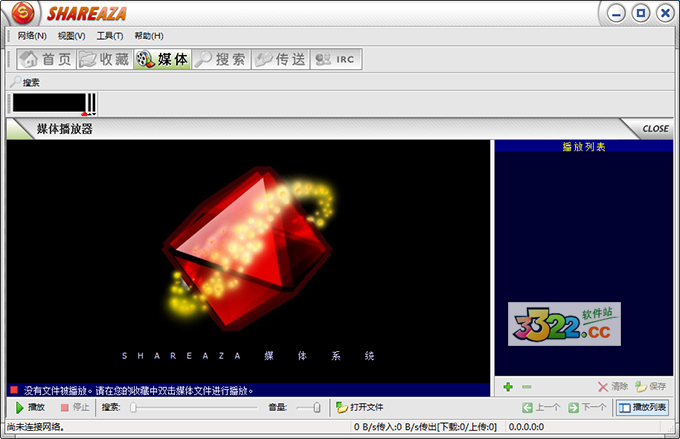Click the black bandwidth monitor graph
The image size is (680, 439).
pos(49,103)
